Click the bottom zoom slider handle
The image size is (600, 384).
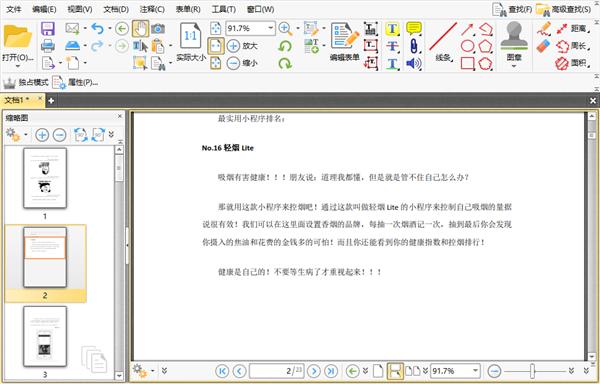pos(532,371)
